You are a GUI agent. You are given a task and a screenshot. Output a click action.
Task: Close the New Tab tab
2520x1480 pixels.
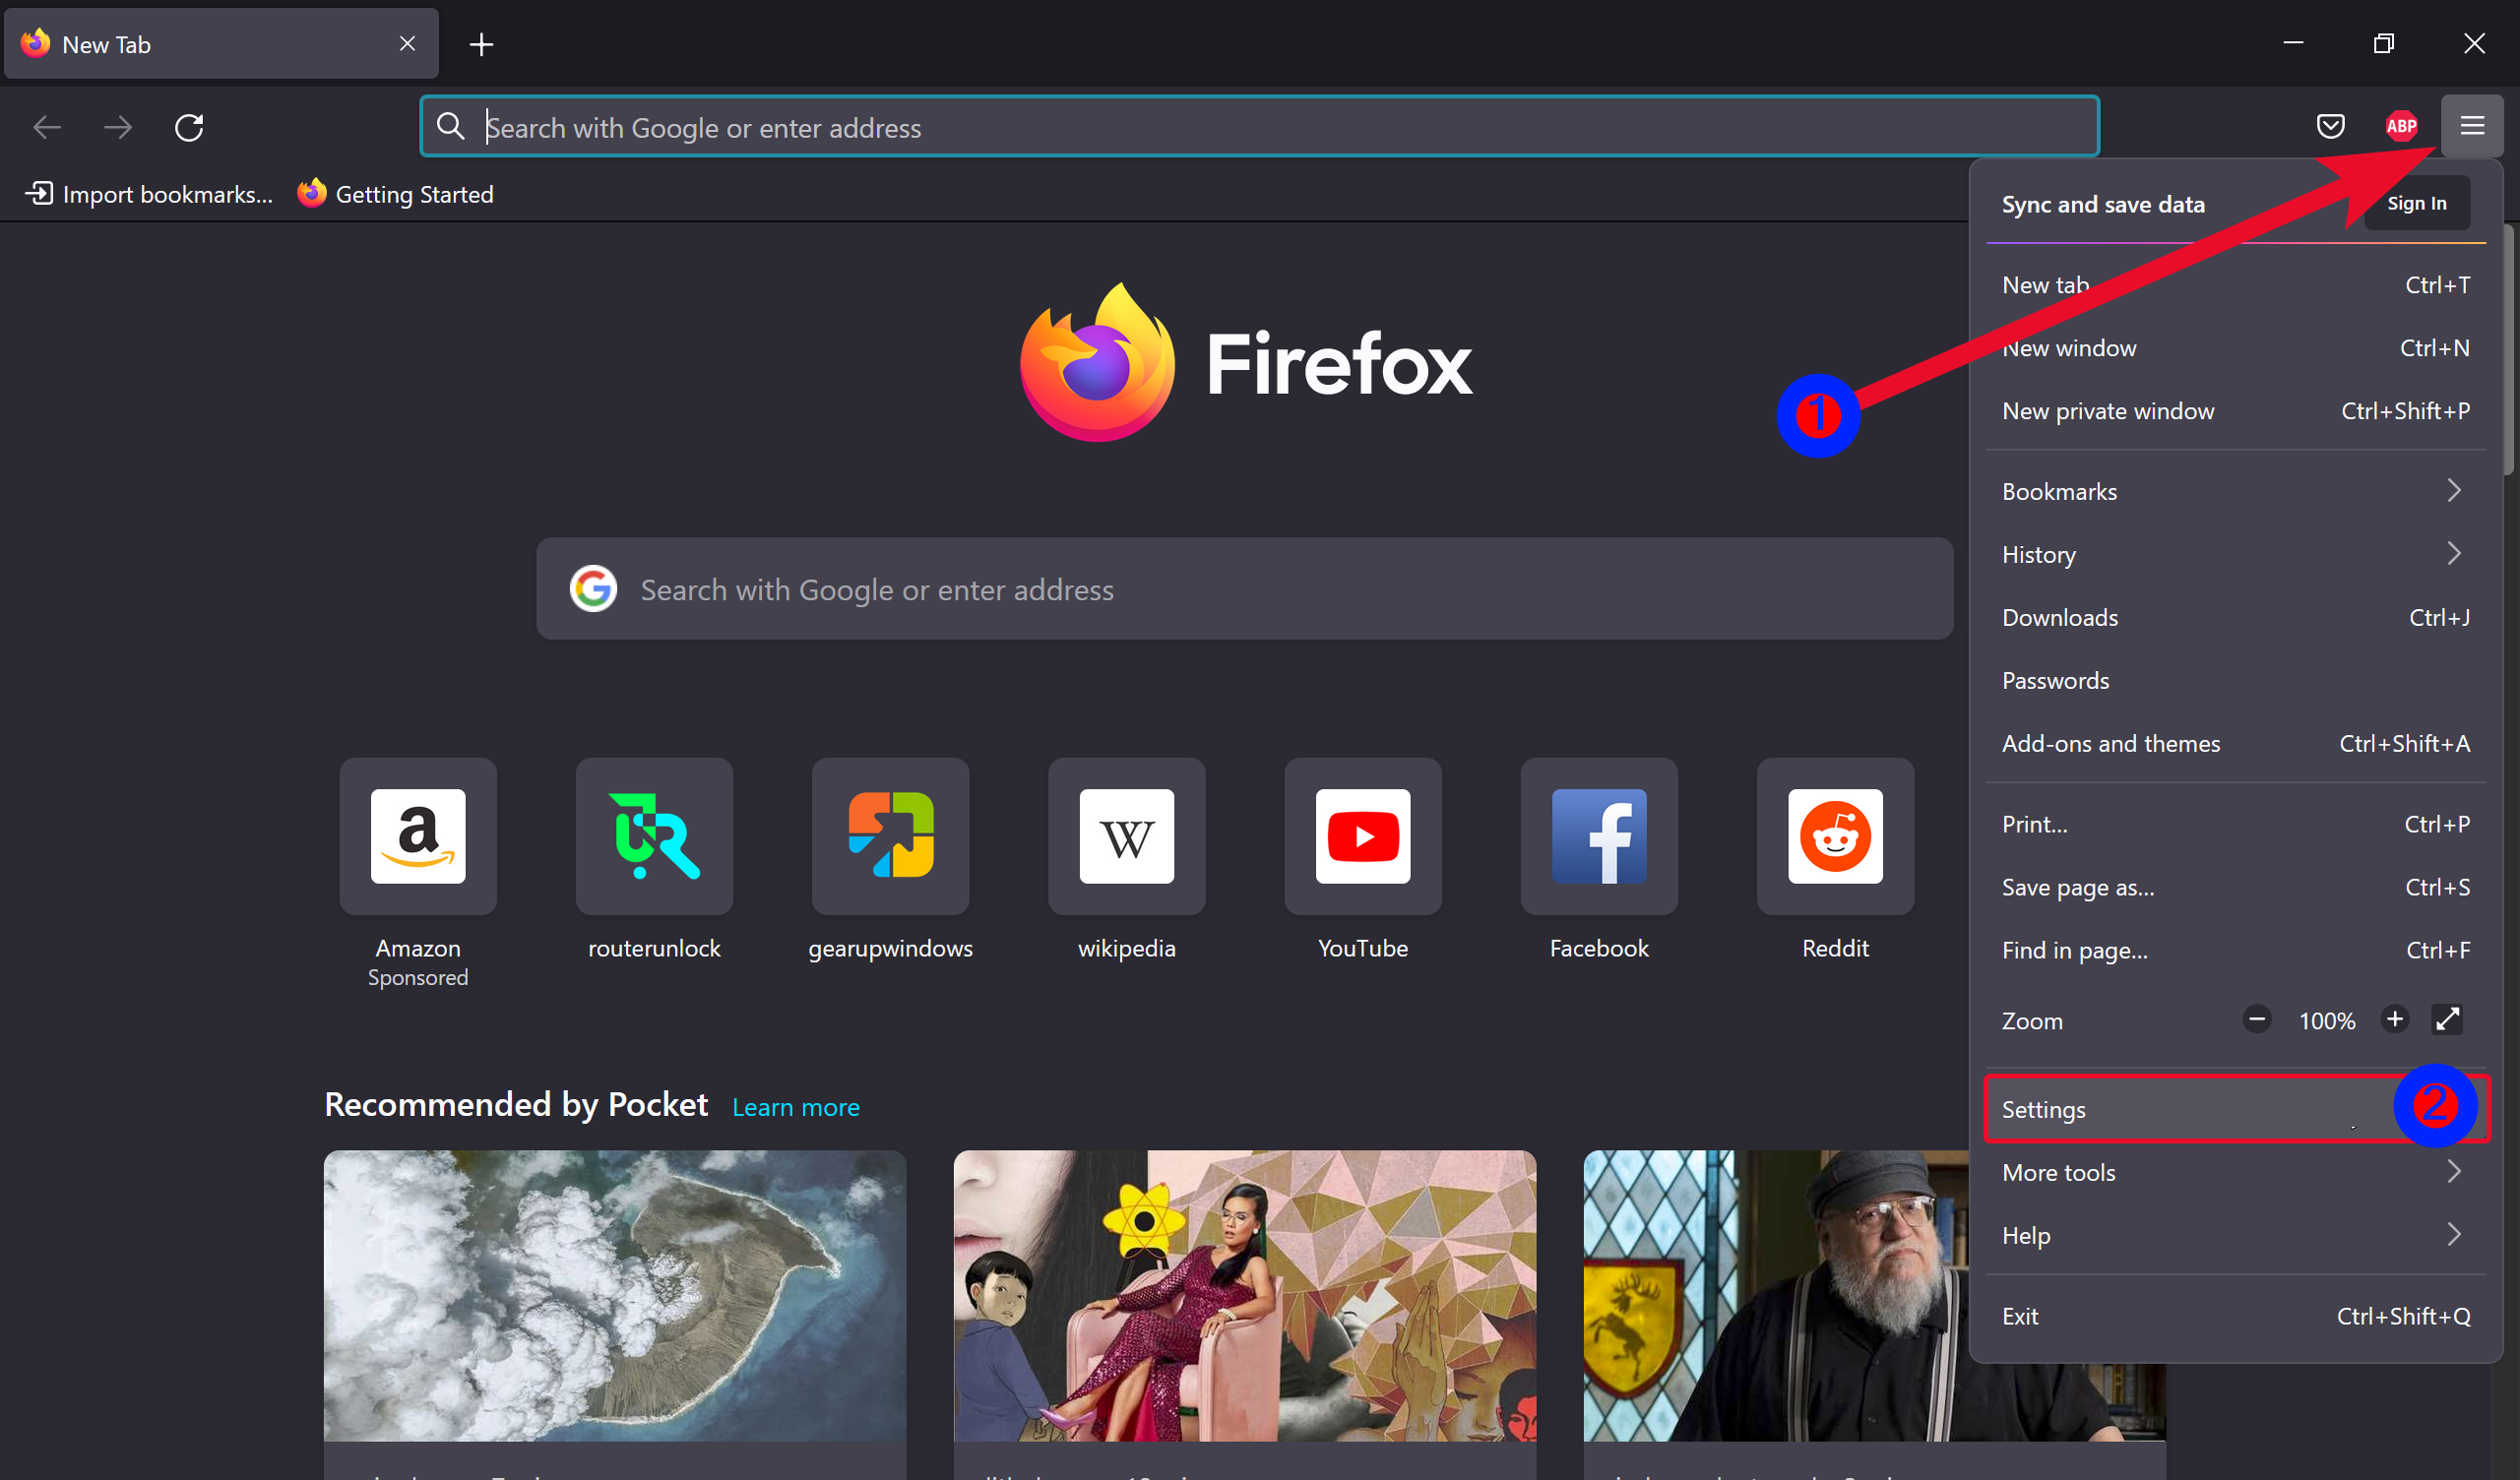407,43
